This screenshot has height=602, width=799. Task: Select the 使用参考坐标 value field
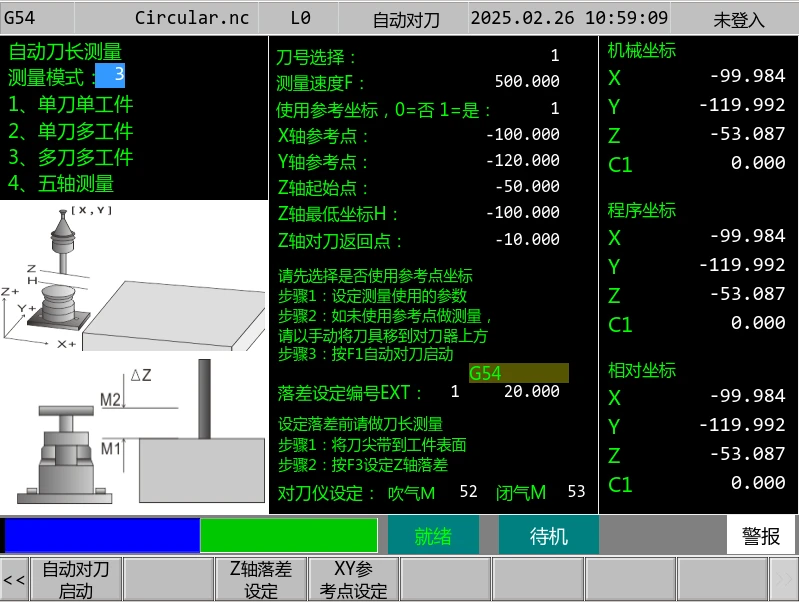click(x=554, y=108)
